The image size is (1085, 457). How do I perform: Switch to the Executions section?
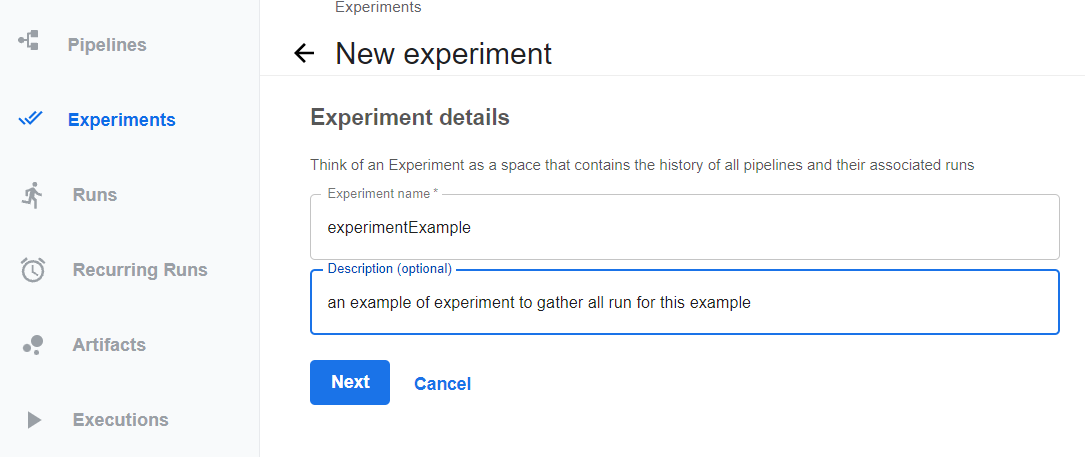pyautogui.click(x=120, y=420)
